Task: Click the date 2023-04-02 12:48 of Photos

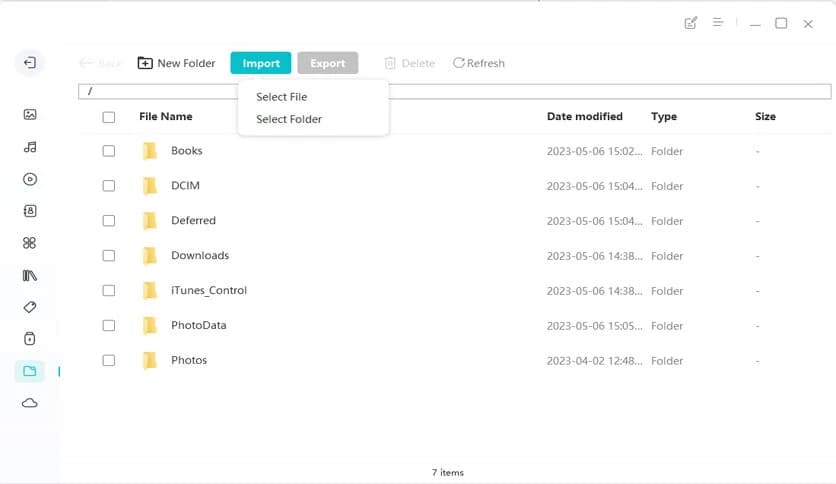Action: (594, 361)
